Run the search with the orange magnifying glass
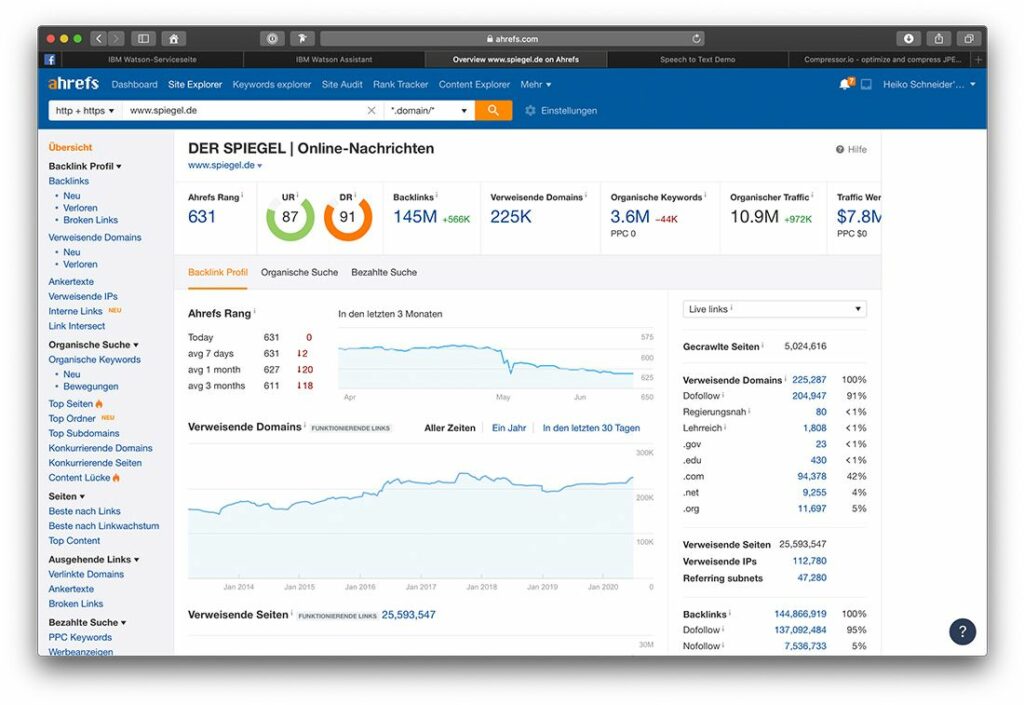 pyautogui.click(x=491, y=111)
